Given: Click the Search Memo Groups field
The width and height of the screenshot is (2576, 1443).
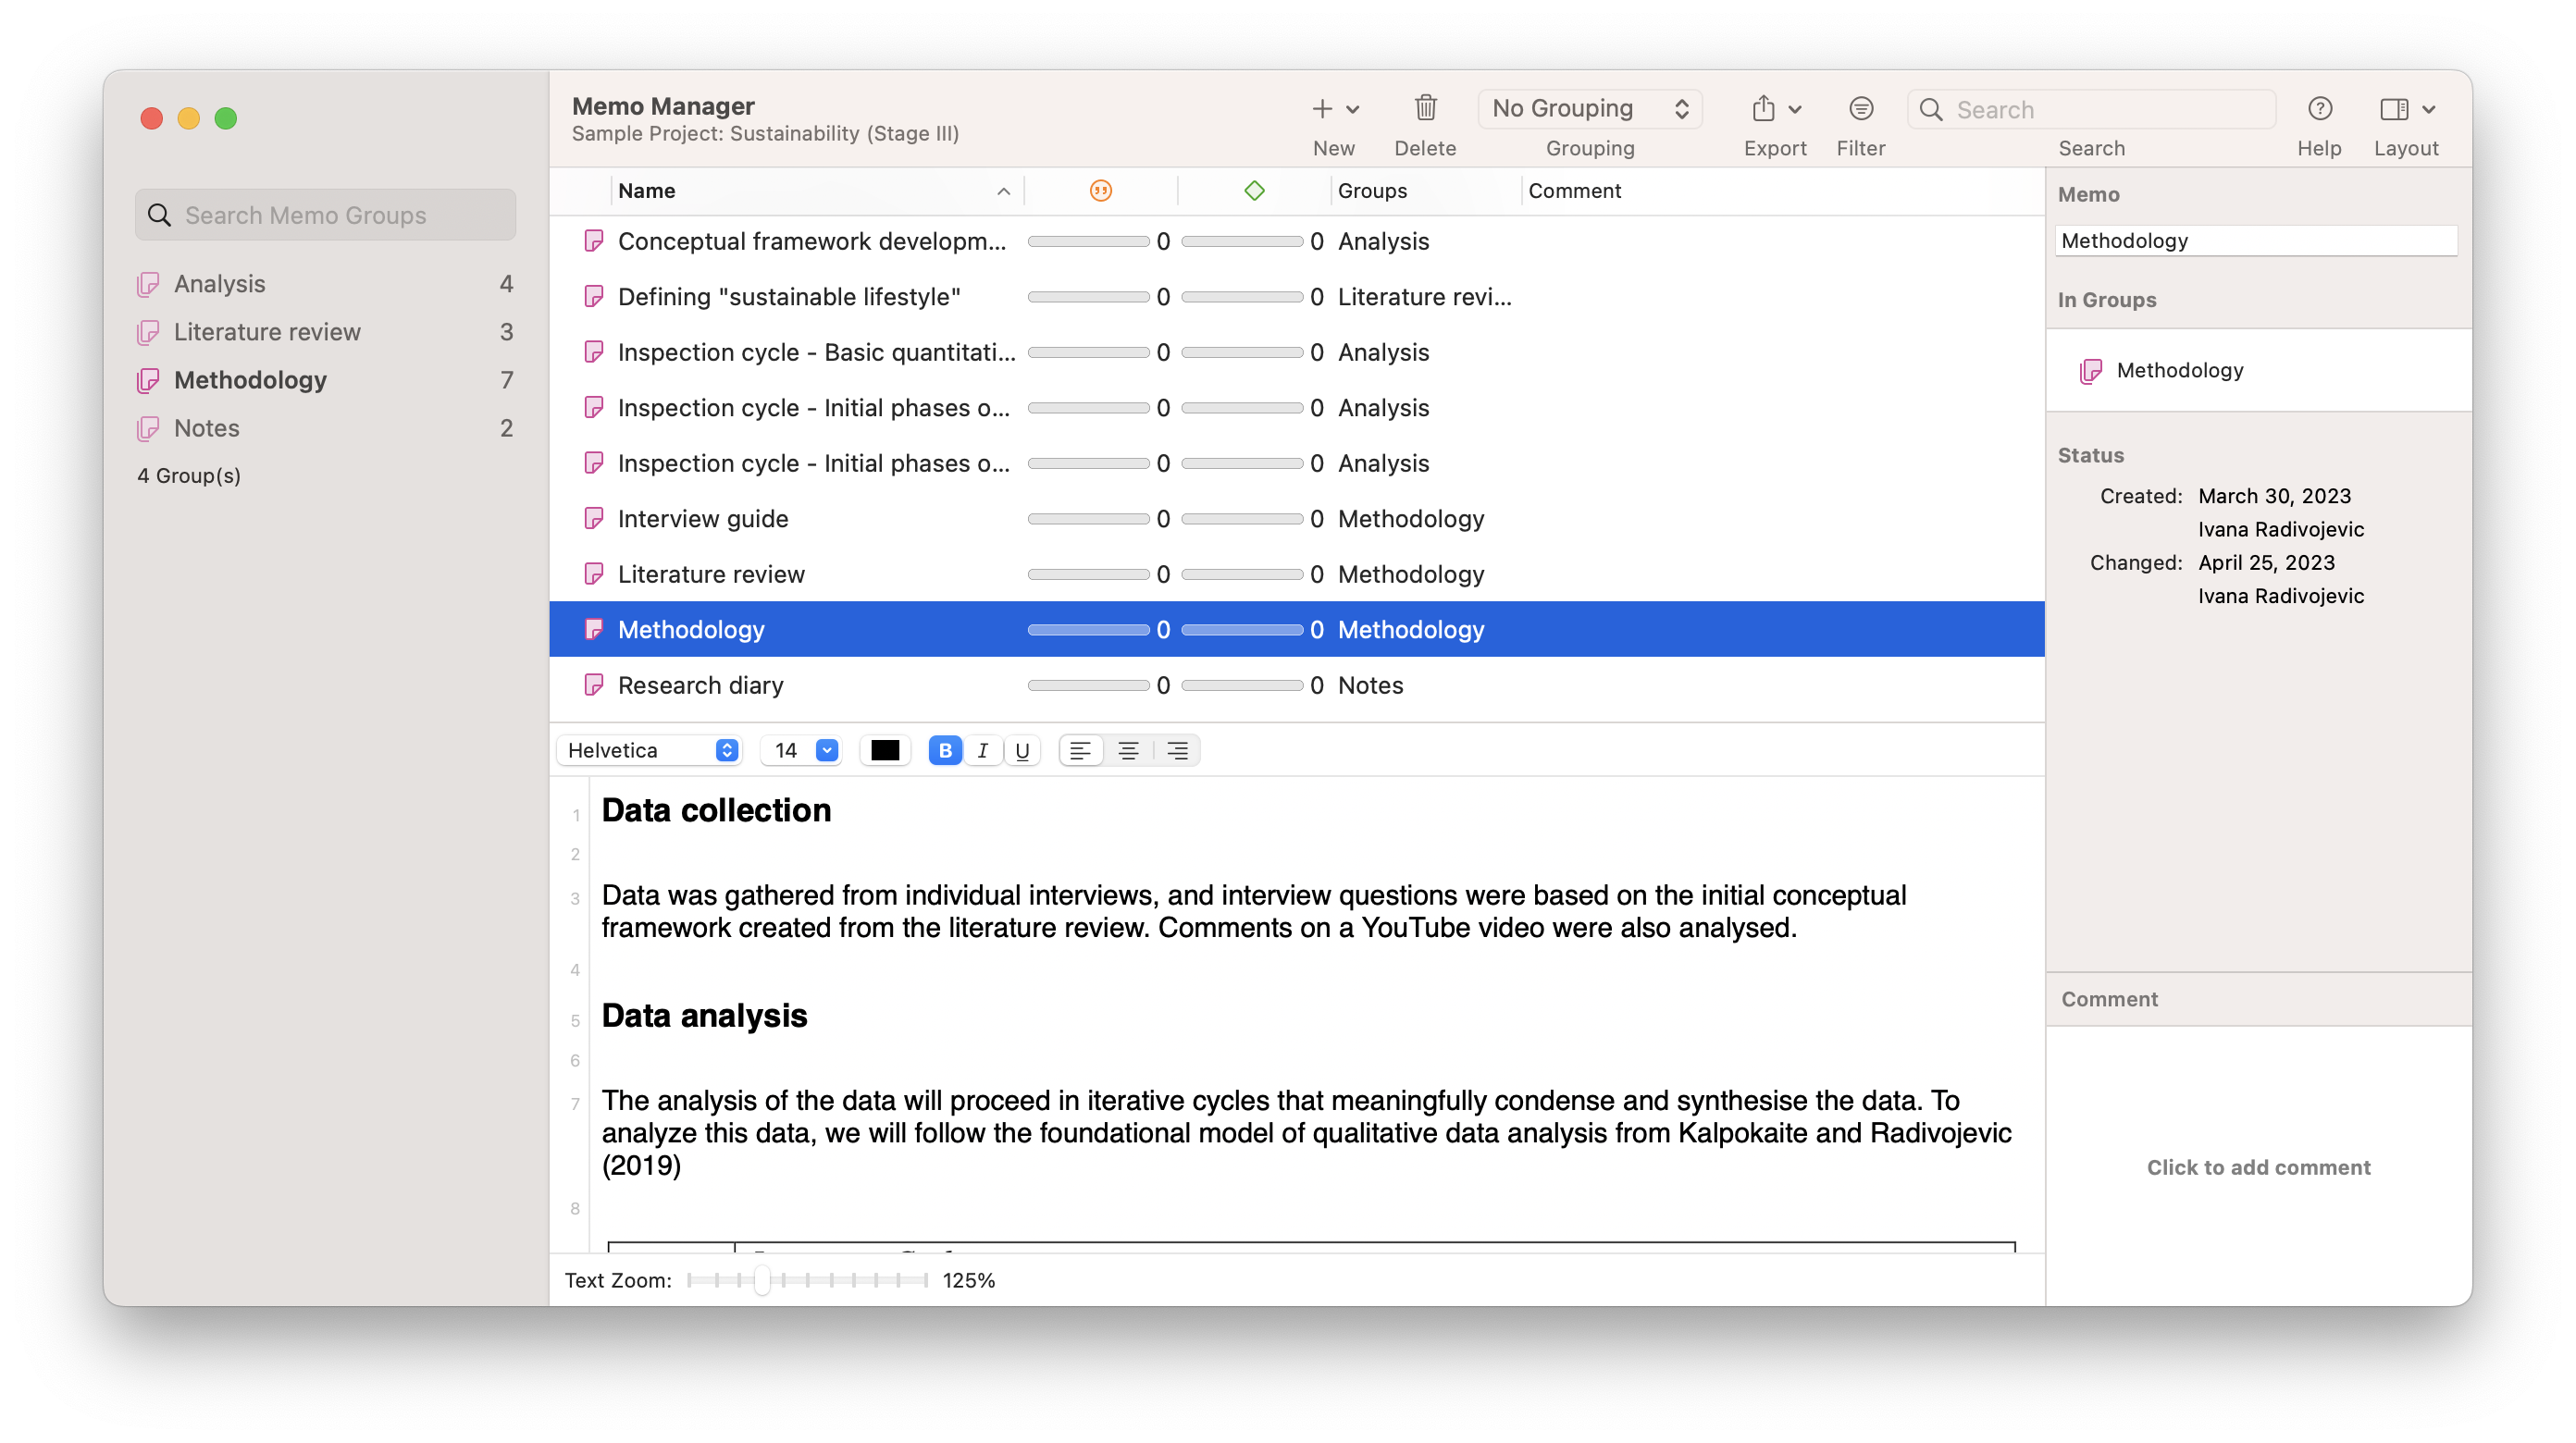Looking at the screenshot, I should click(x=326, y=215).
